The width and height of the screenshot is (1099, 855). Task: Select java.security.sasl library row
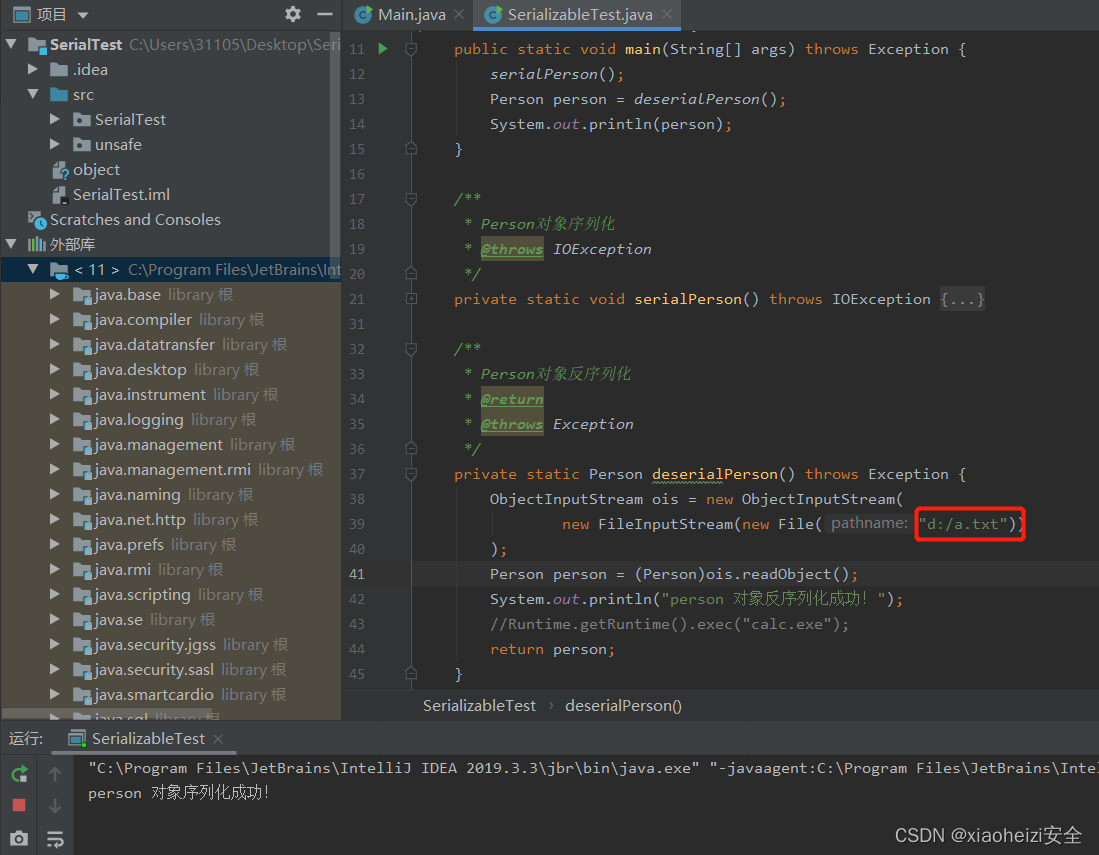(x=170, y=669)
